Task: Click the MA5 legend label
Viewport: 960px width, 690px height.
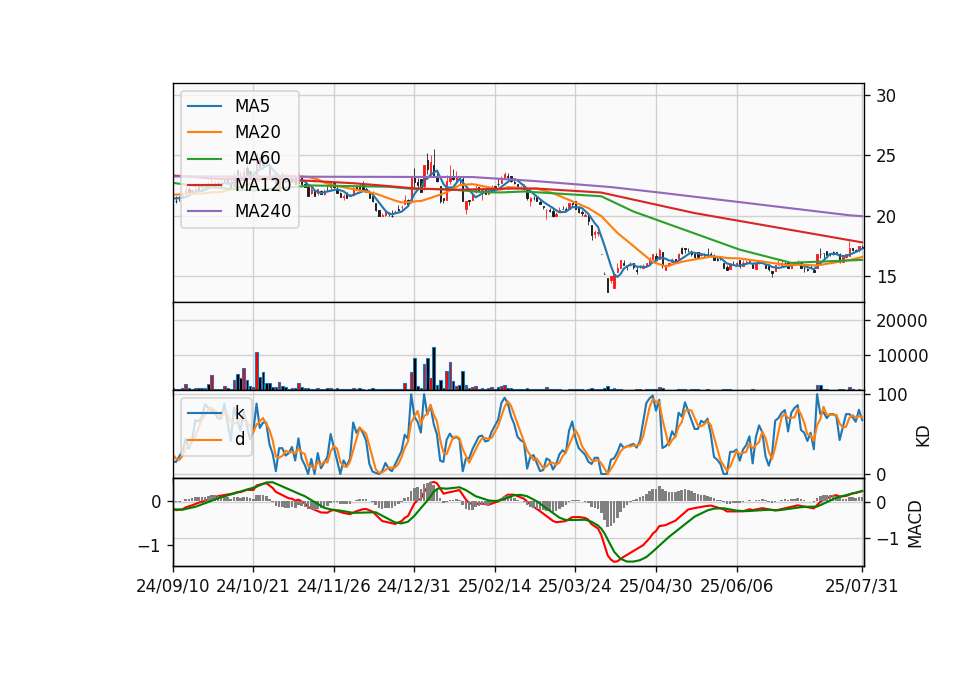Action: [x=252, y=106]
